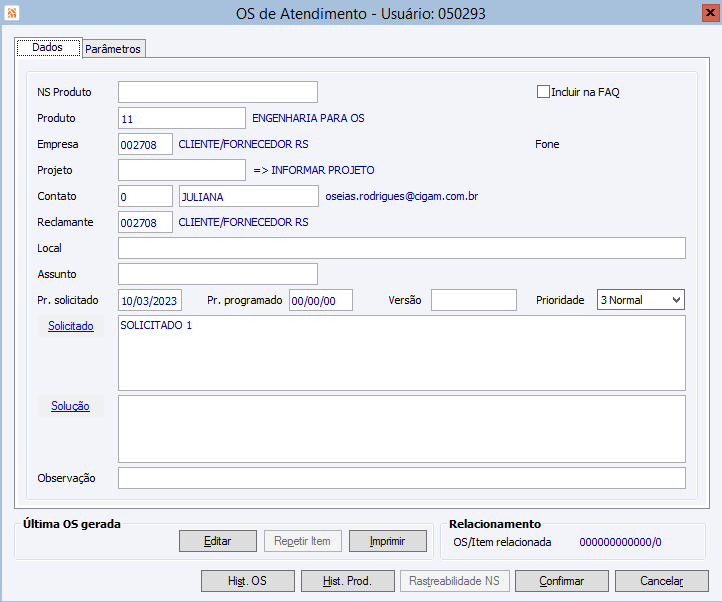Click the CIGAM app icon in title bar

tap(12, 13)
